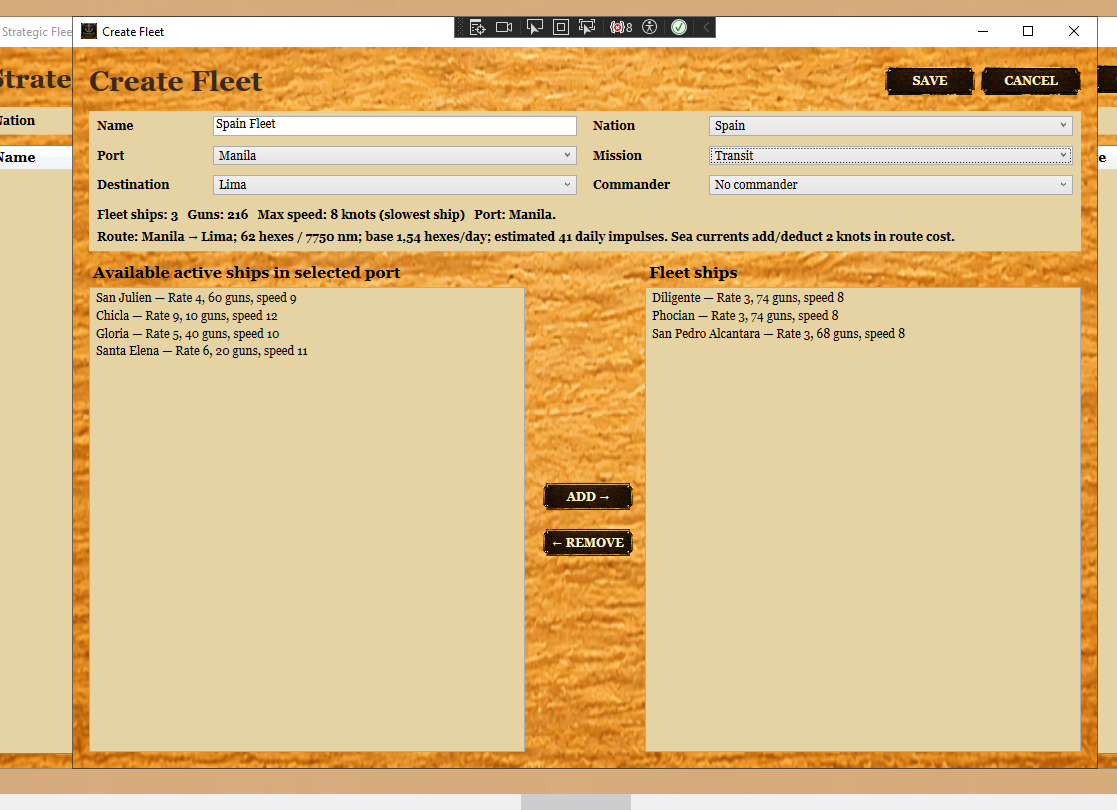Select San Pedro Alcantara fleet ship row
This screenshot has width=1117, height=810.
(x=863, y=333)
